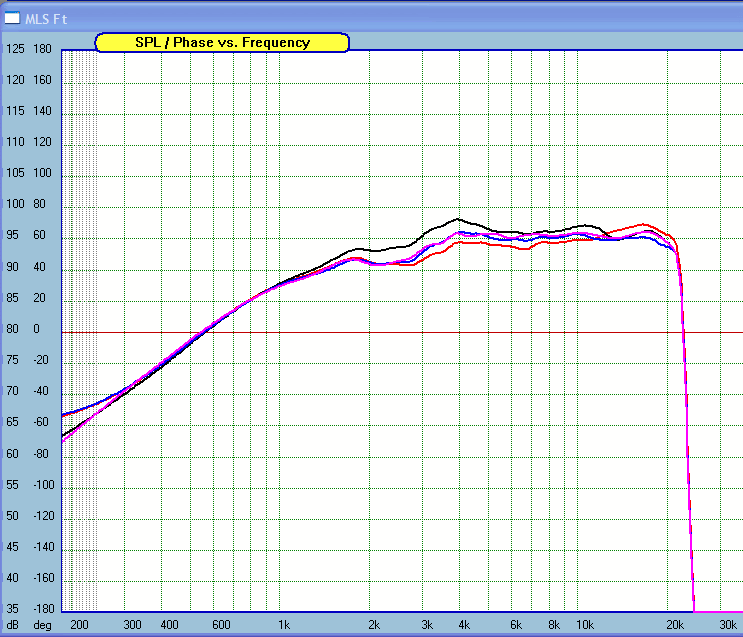This screenshot has height=637, width=743.
Task: Click the '4k' frequency axis label
Action: (464, 625)
